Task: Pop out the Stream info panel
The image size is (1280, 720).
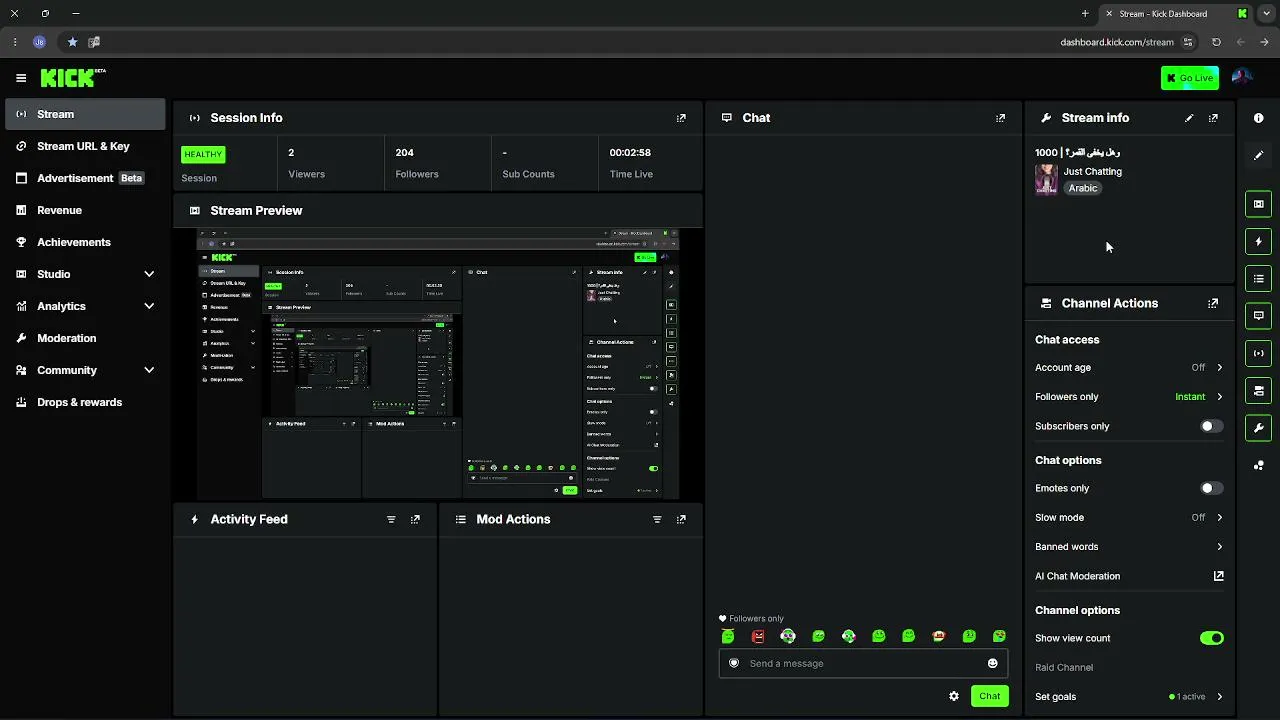Action: [1213, 118]
